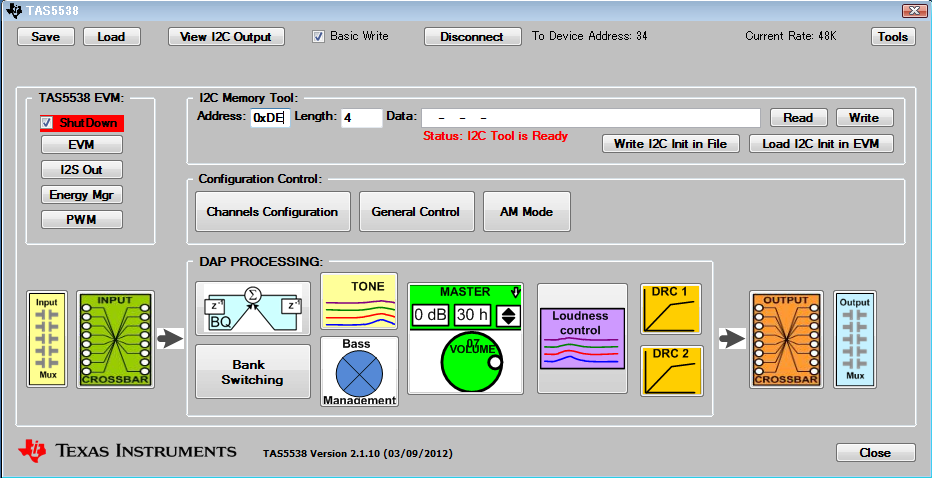Click the Master 0 dB value box
The image size is (932, 478).
(x=430, y=315)
